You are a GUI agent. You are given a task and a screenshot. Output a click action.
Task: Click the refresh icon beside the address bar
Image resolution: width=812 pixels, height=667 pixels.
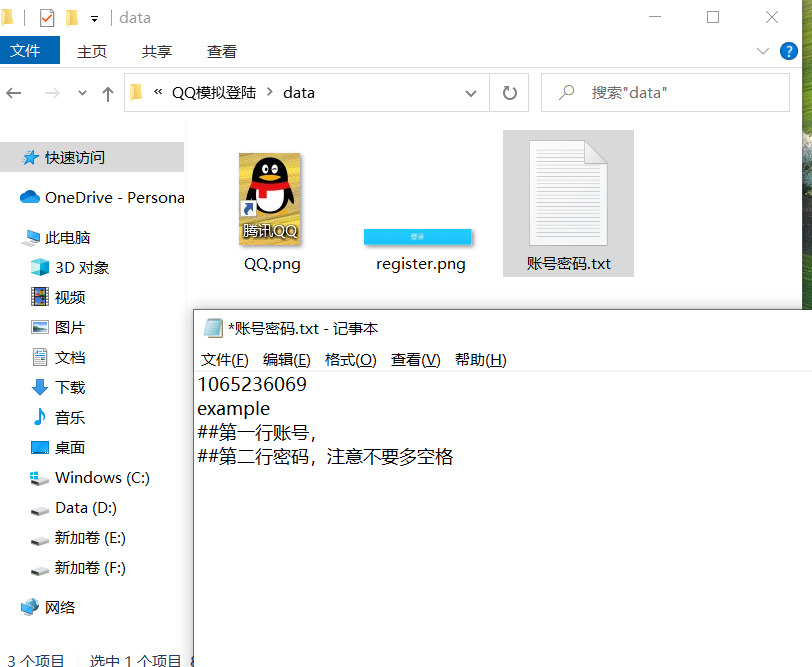click(509, 92)
